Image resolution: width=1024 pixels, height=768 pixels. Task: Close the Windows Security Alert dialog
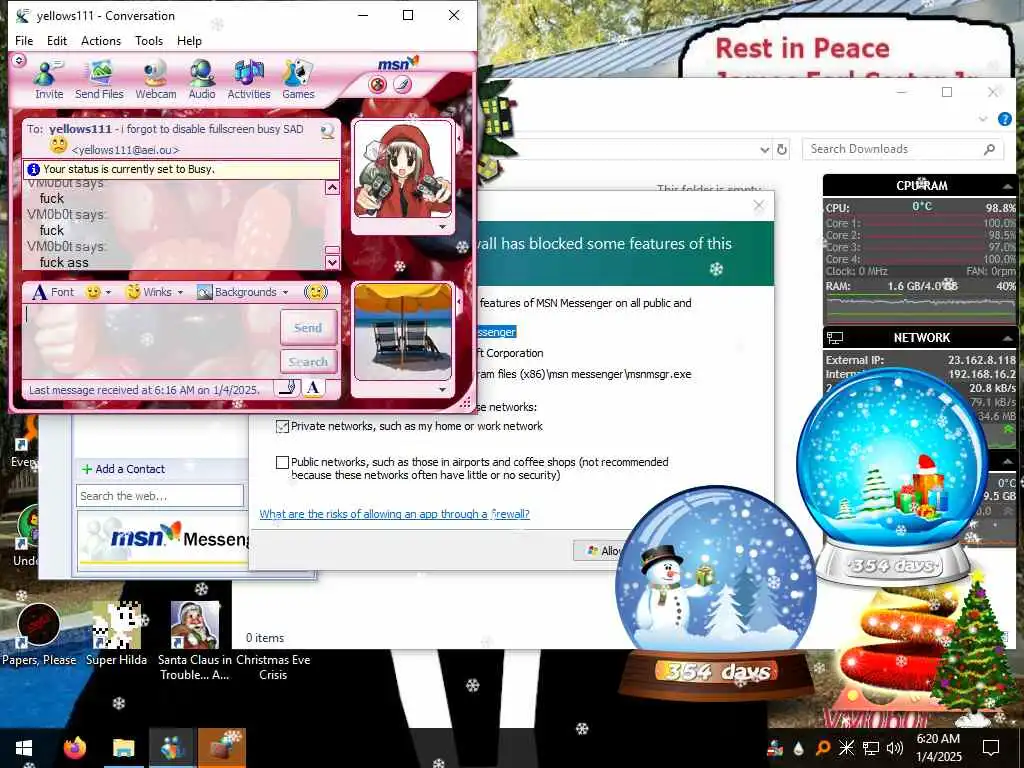point(758,206)
